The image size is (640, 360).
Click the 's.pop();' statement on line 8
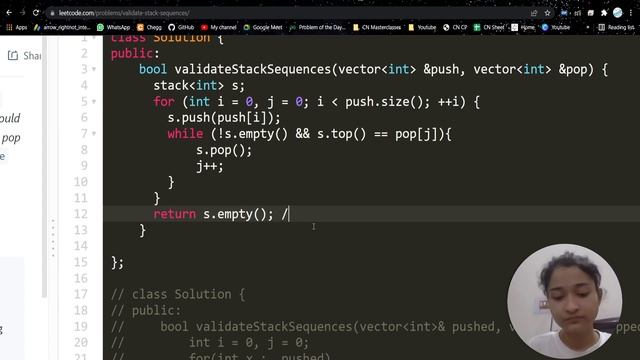point(224,150)
